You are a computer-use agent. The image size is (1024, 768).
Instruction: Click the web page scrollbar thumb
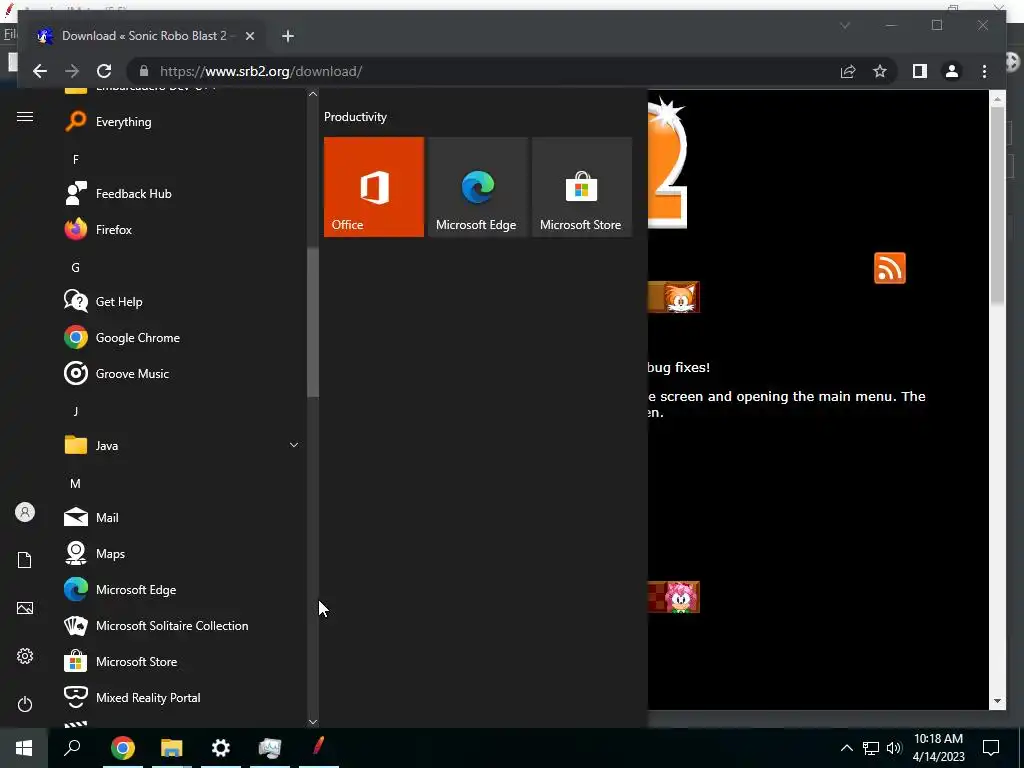click(997, 204)
